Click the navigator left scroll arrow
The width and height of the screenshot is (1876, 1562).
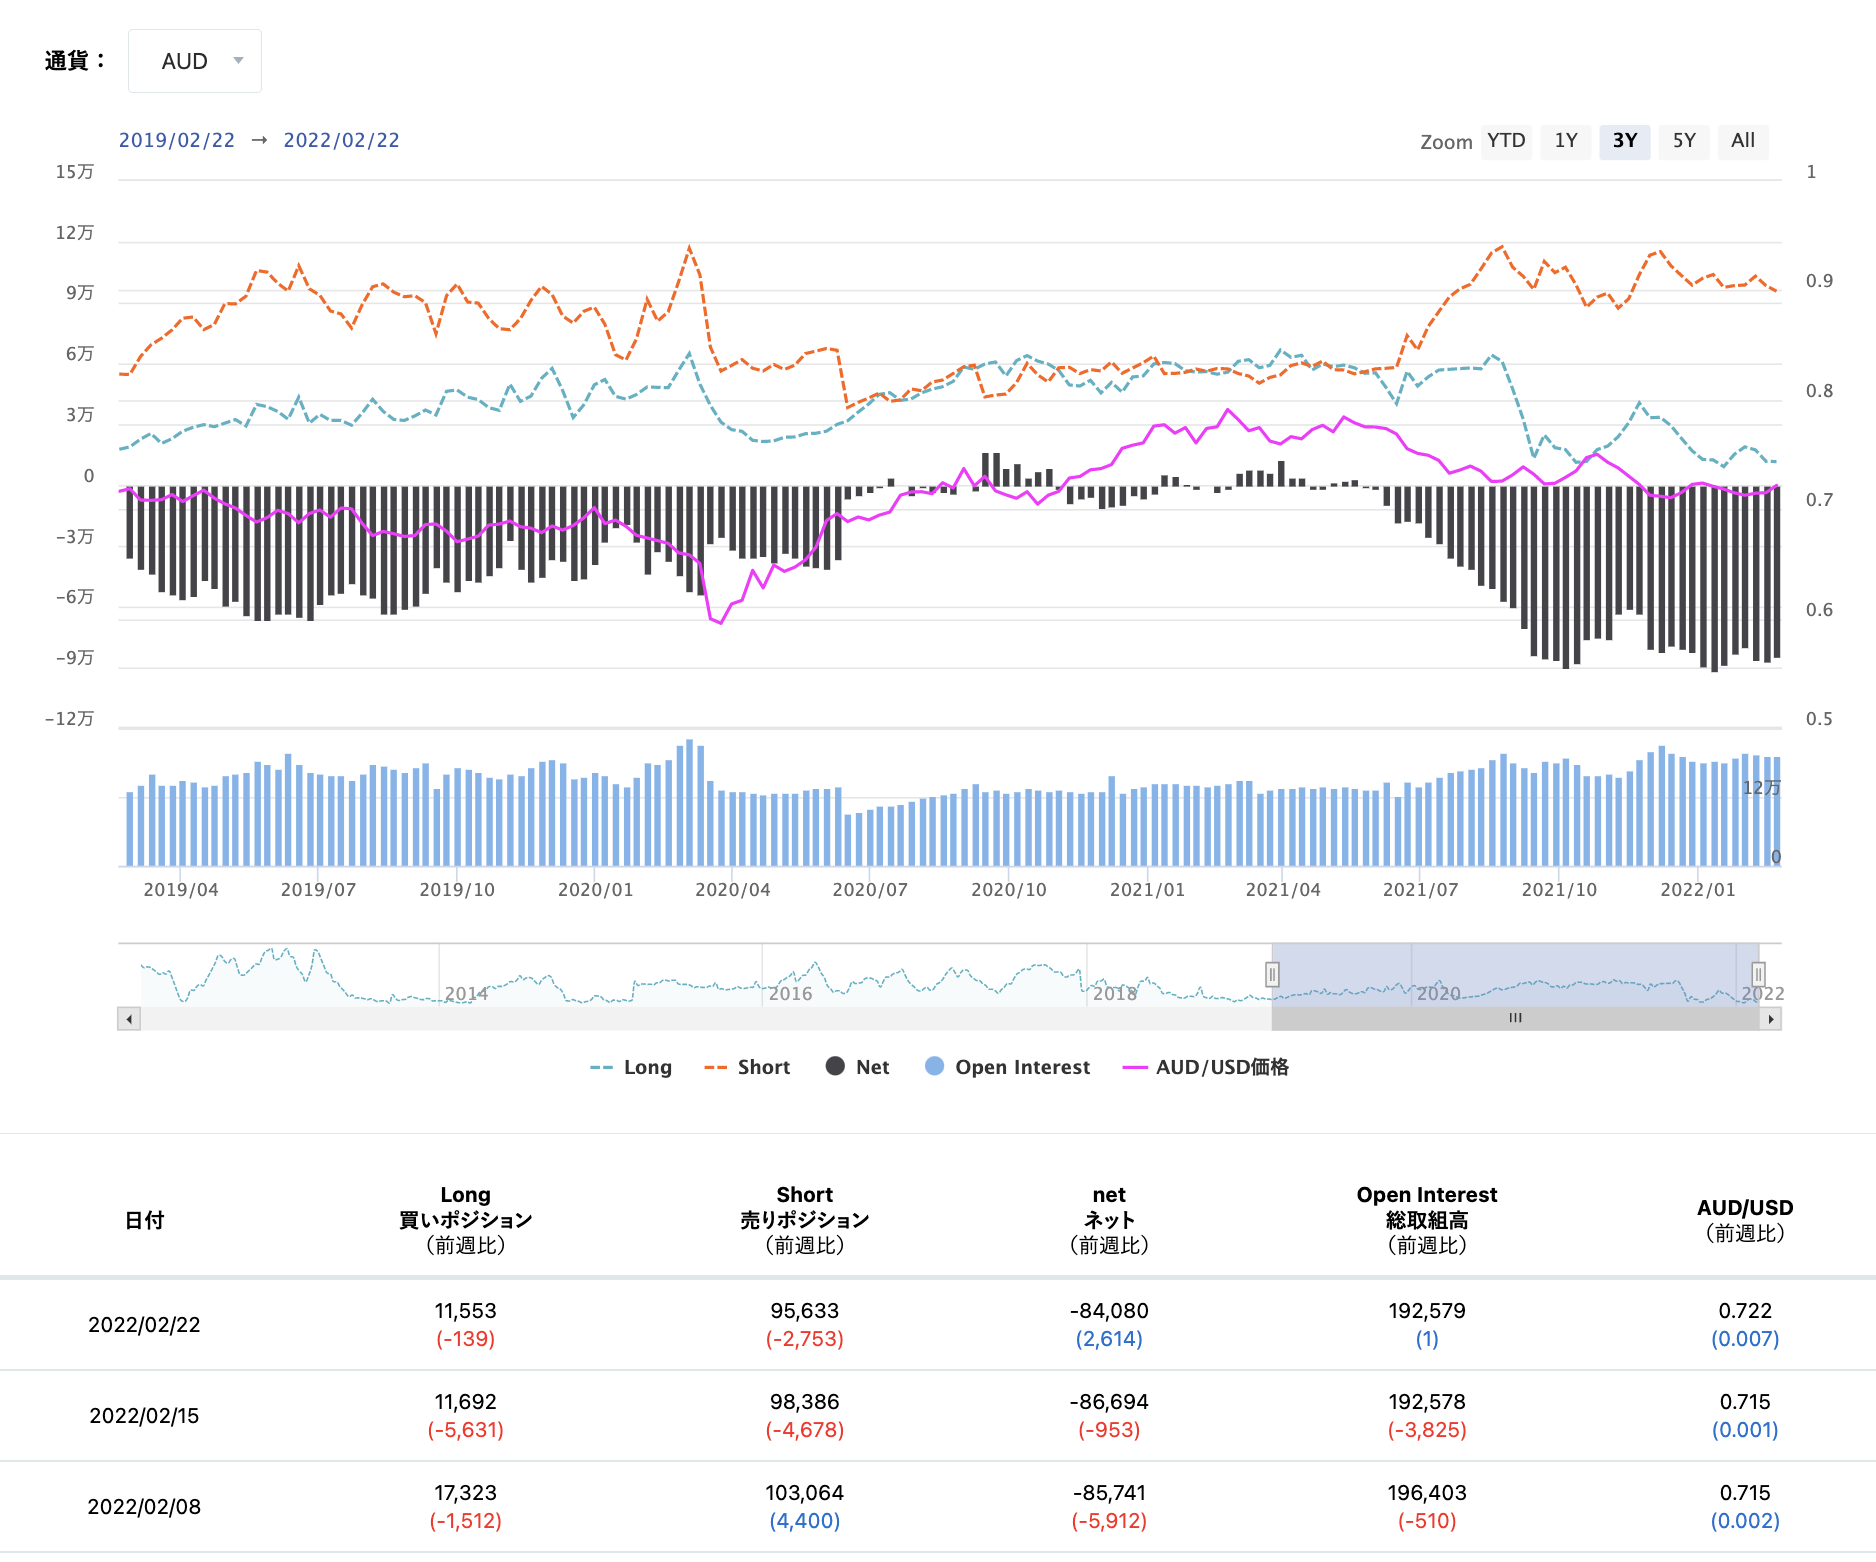point(128,1019)
